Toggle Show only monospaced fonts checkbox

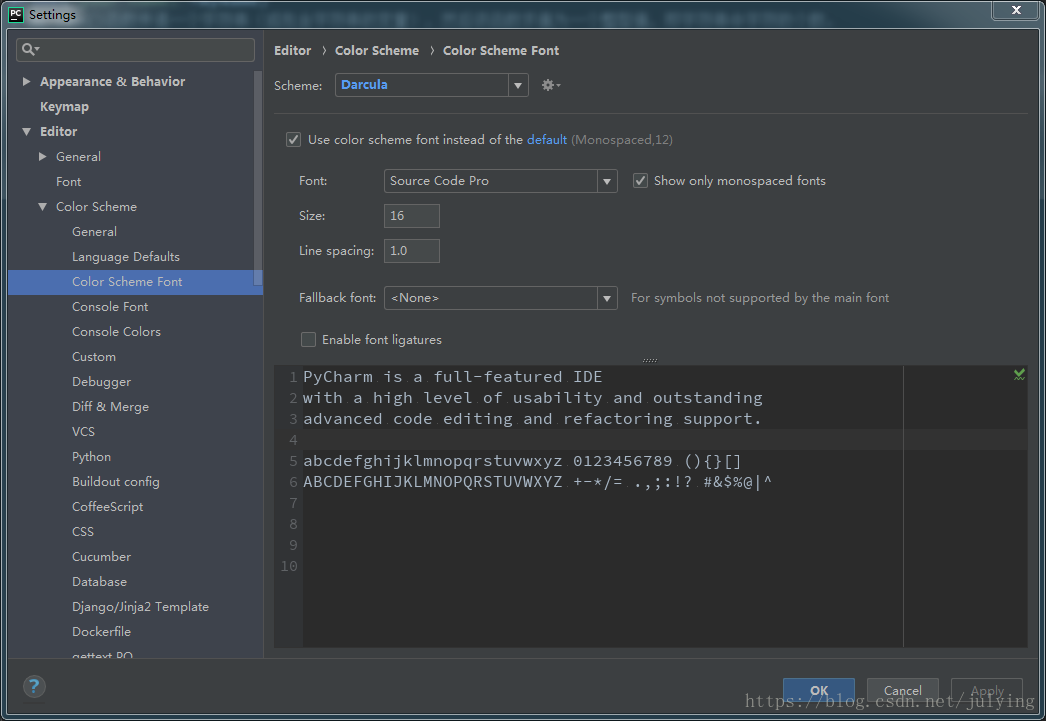pos(640,181)
